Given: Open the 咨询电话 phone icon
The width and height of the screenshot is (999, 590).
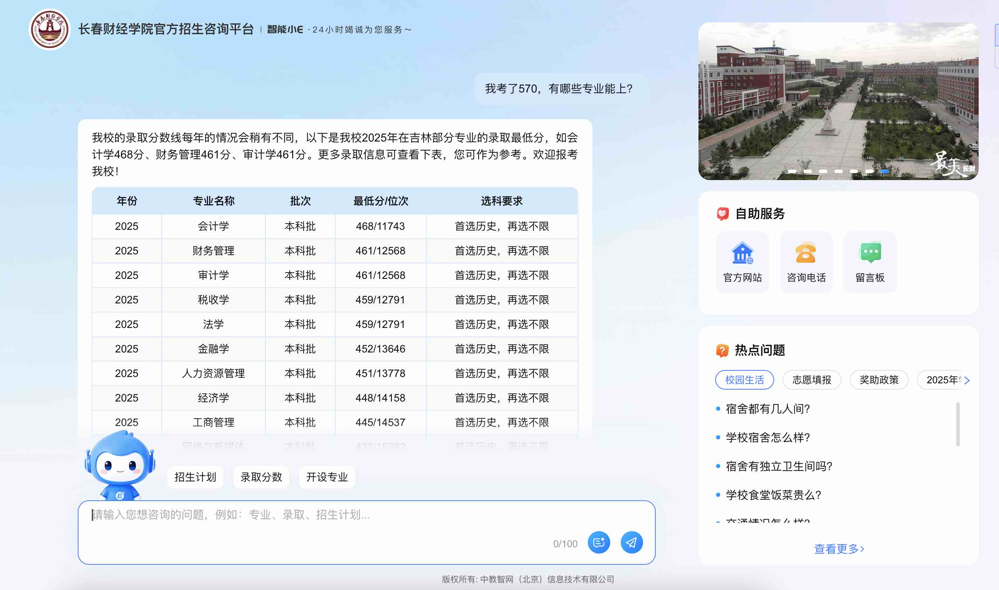Looking at the screenshot, I should tap(806, 261).
